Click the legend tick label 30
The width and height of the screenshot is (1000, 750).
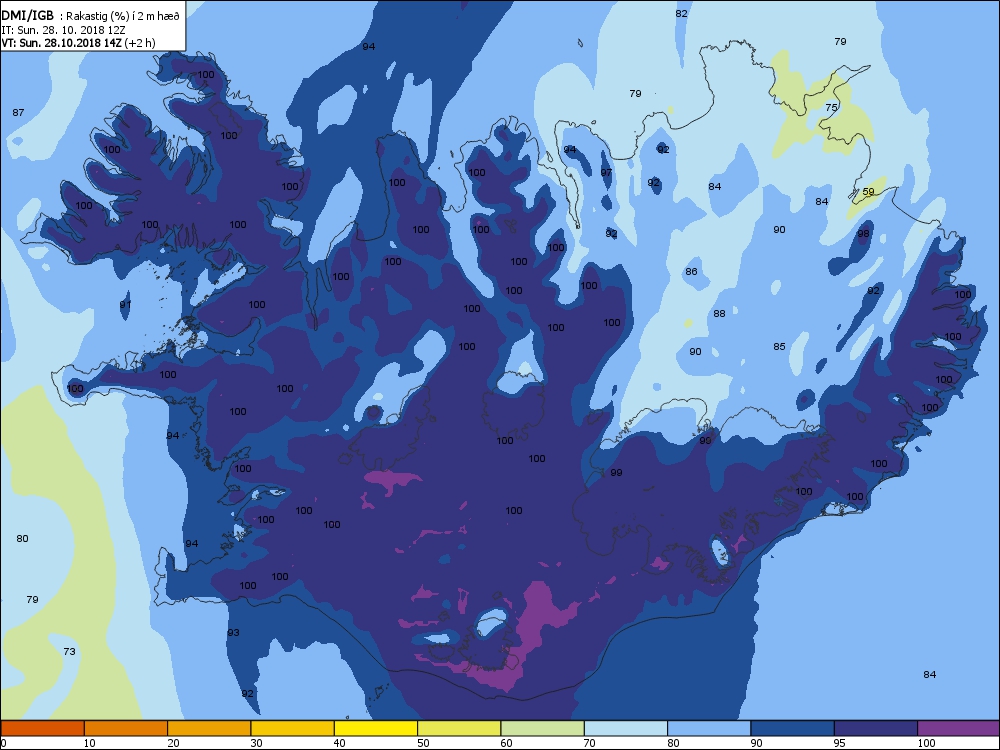[x=256, y=743]
